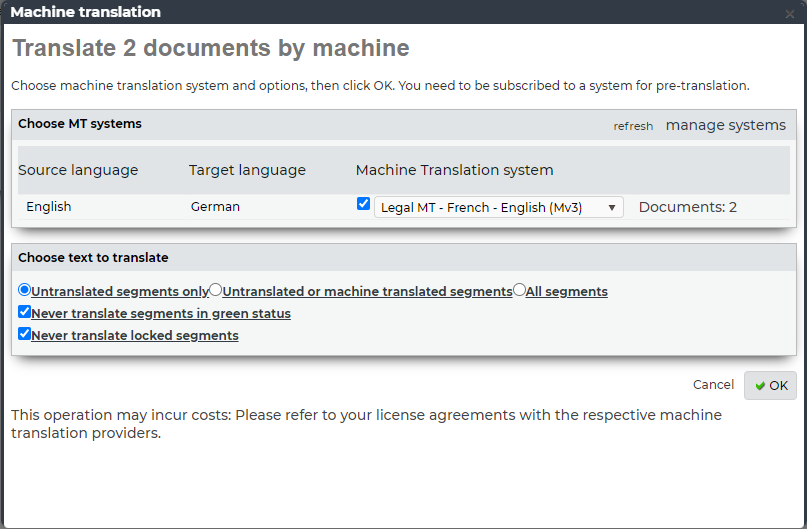Open the manage systems link
The height and width of the screenshot is (529, 807).
(x=725, y=125)
